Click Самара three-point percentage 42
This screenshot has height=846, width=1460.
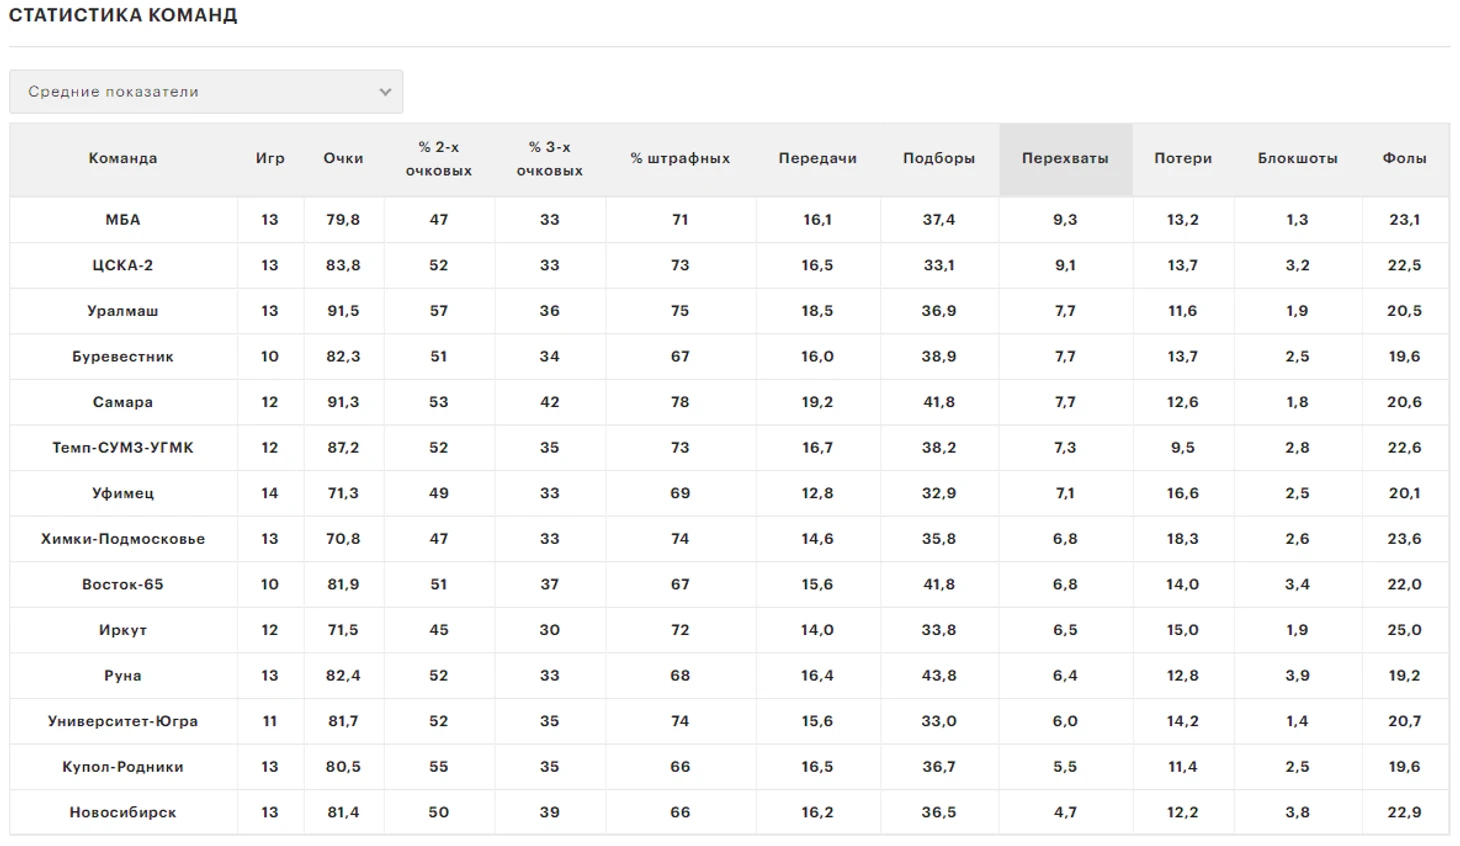[x=550, y=402]
